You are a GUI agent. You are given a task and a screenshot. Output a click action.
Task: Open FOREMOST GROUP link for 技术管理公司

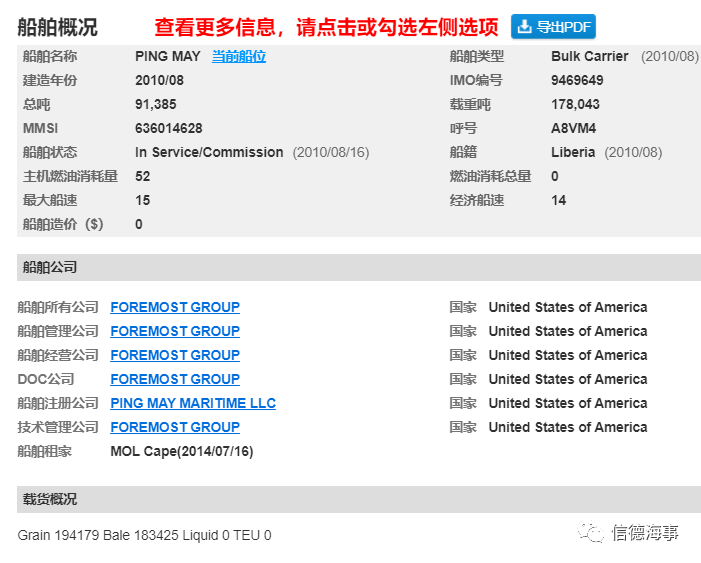[x=175, y=427]
